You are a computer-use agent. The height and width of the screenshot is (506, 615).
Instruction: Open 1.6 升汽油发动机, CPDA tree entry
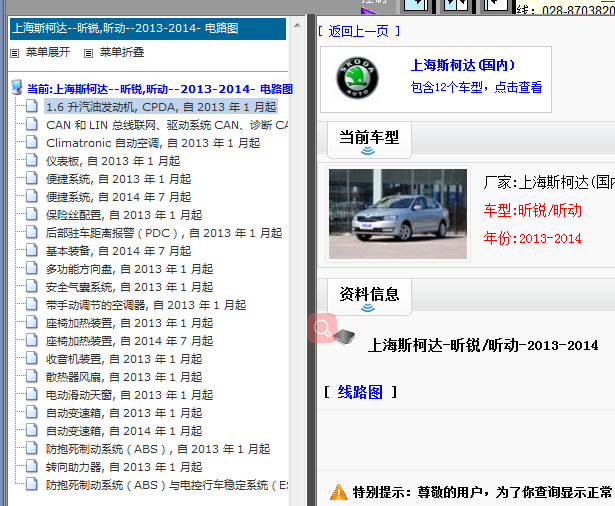[161, 107]
